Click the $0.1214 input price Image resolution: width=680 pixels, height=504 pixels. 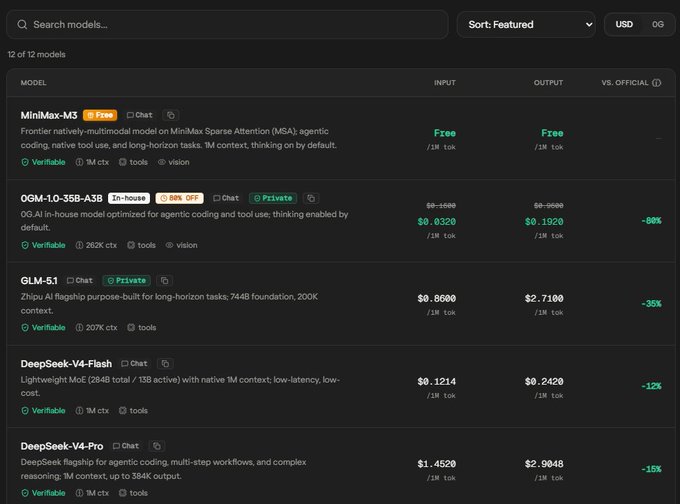(x=436, y=382)
